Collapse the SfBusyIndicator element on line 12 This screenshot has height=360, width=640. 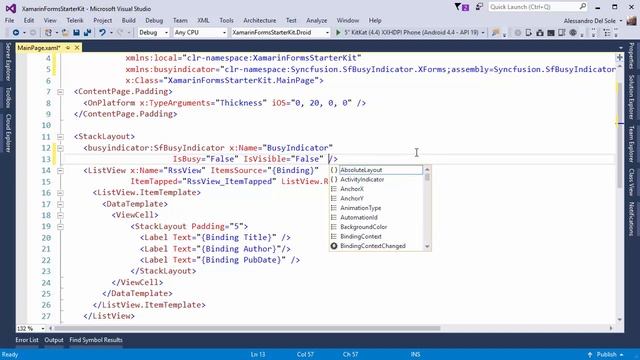[x=60, y=148]
